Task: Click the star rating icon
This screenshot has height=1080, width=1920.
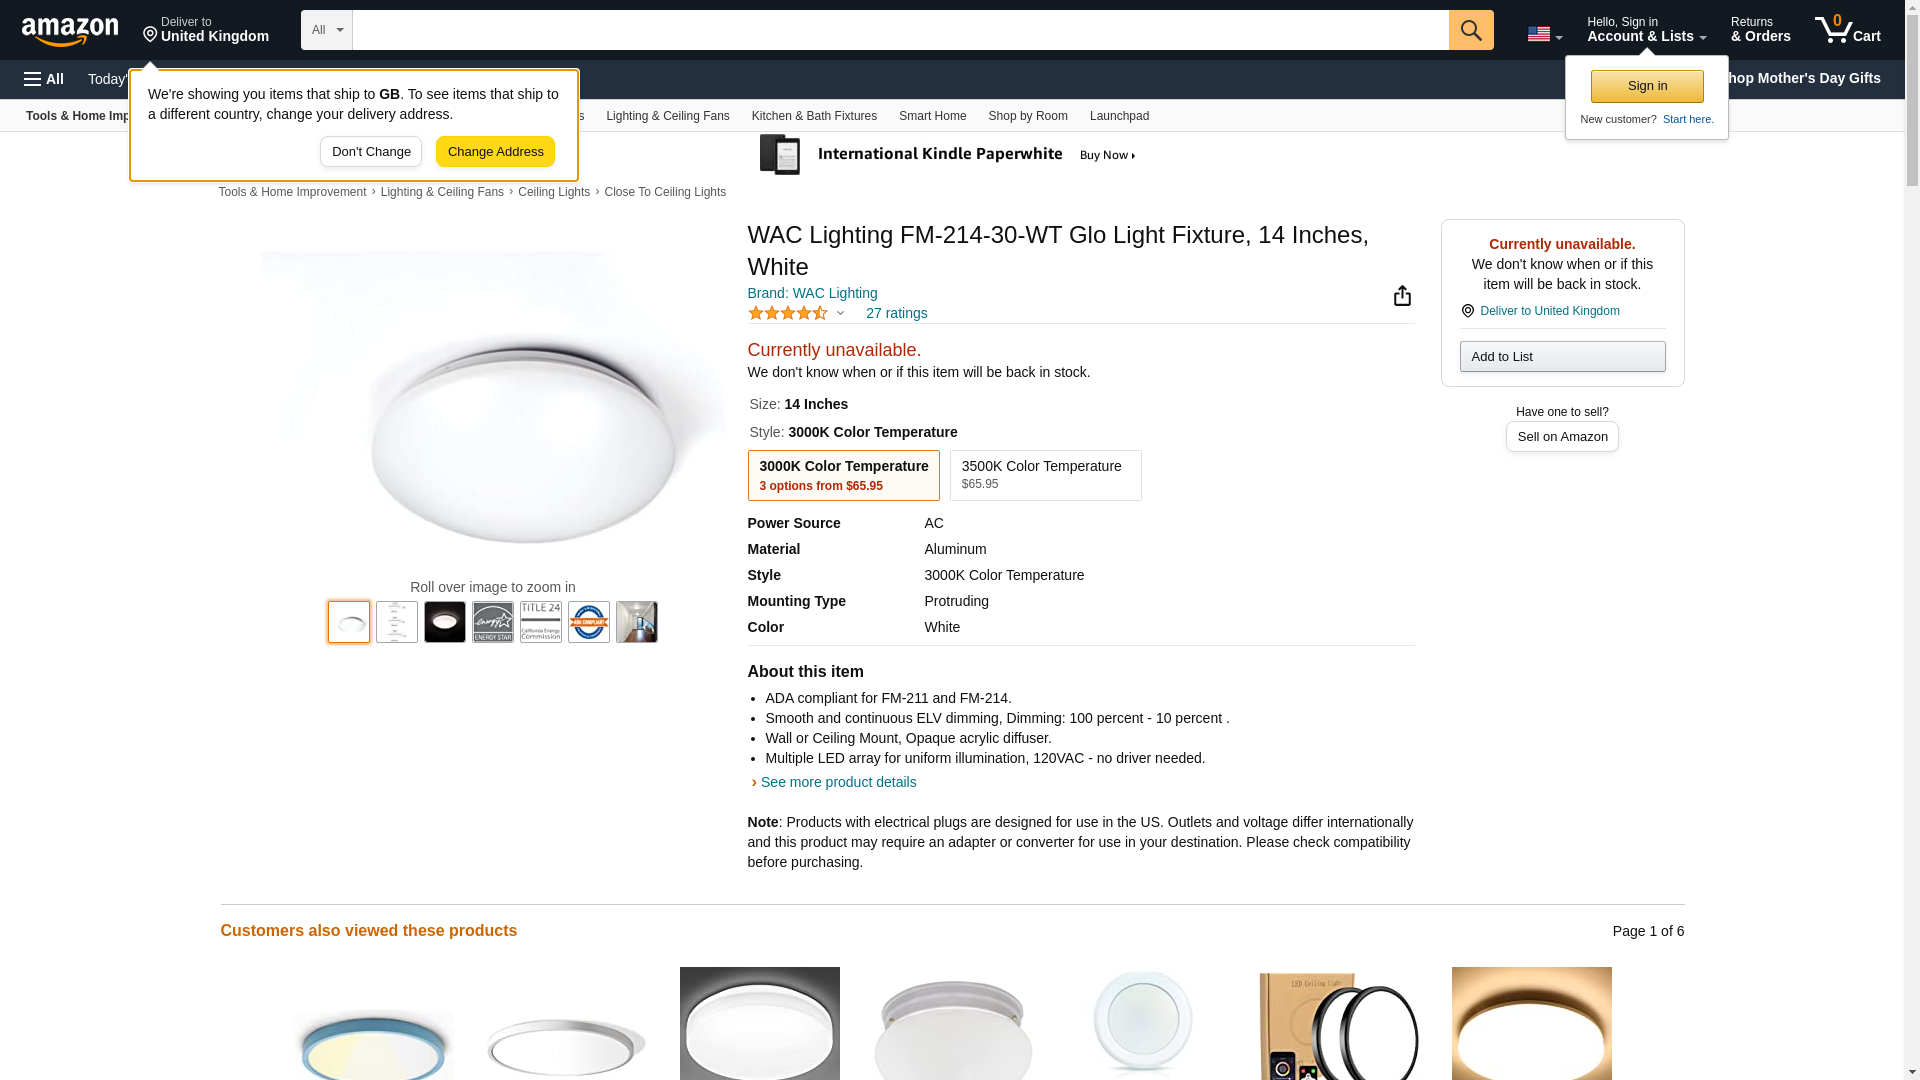Action: [788, 313]
